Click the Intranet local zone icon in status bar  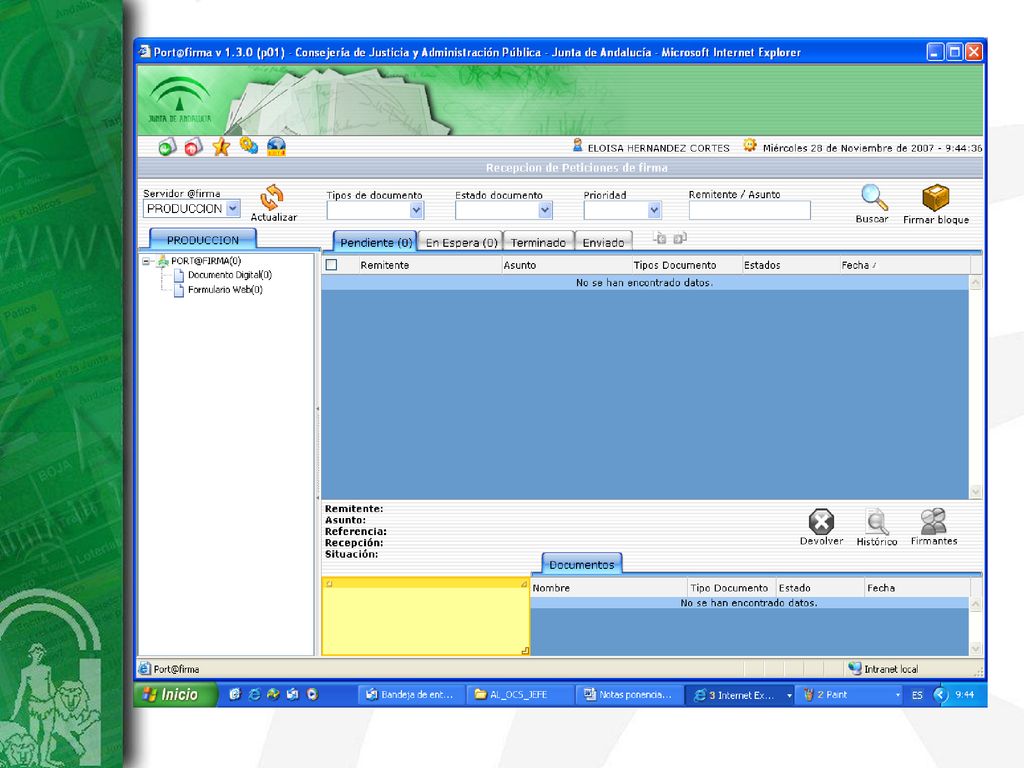854,668
